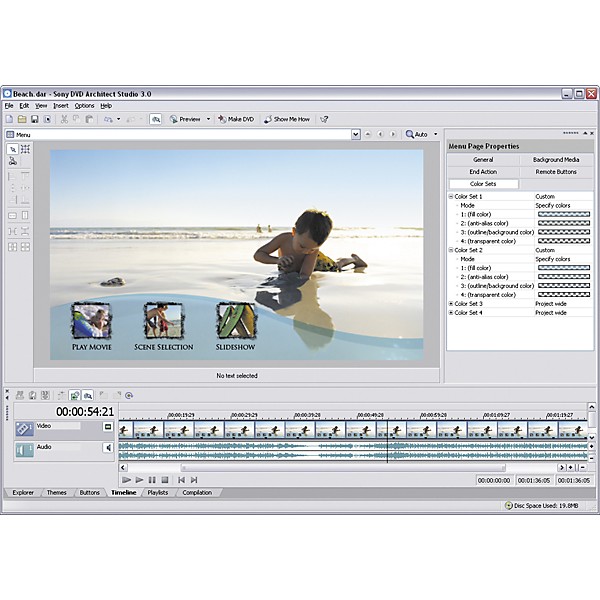Click the Play Movie thumbnail button
The image size is (600, 600).
pos(91,321)
